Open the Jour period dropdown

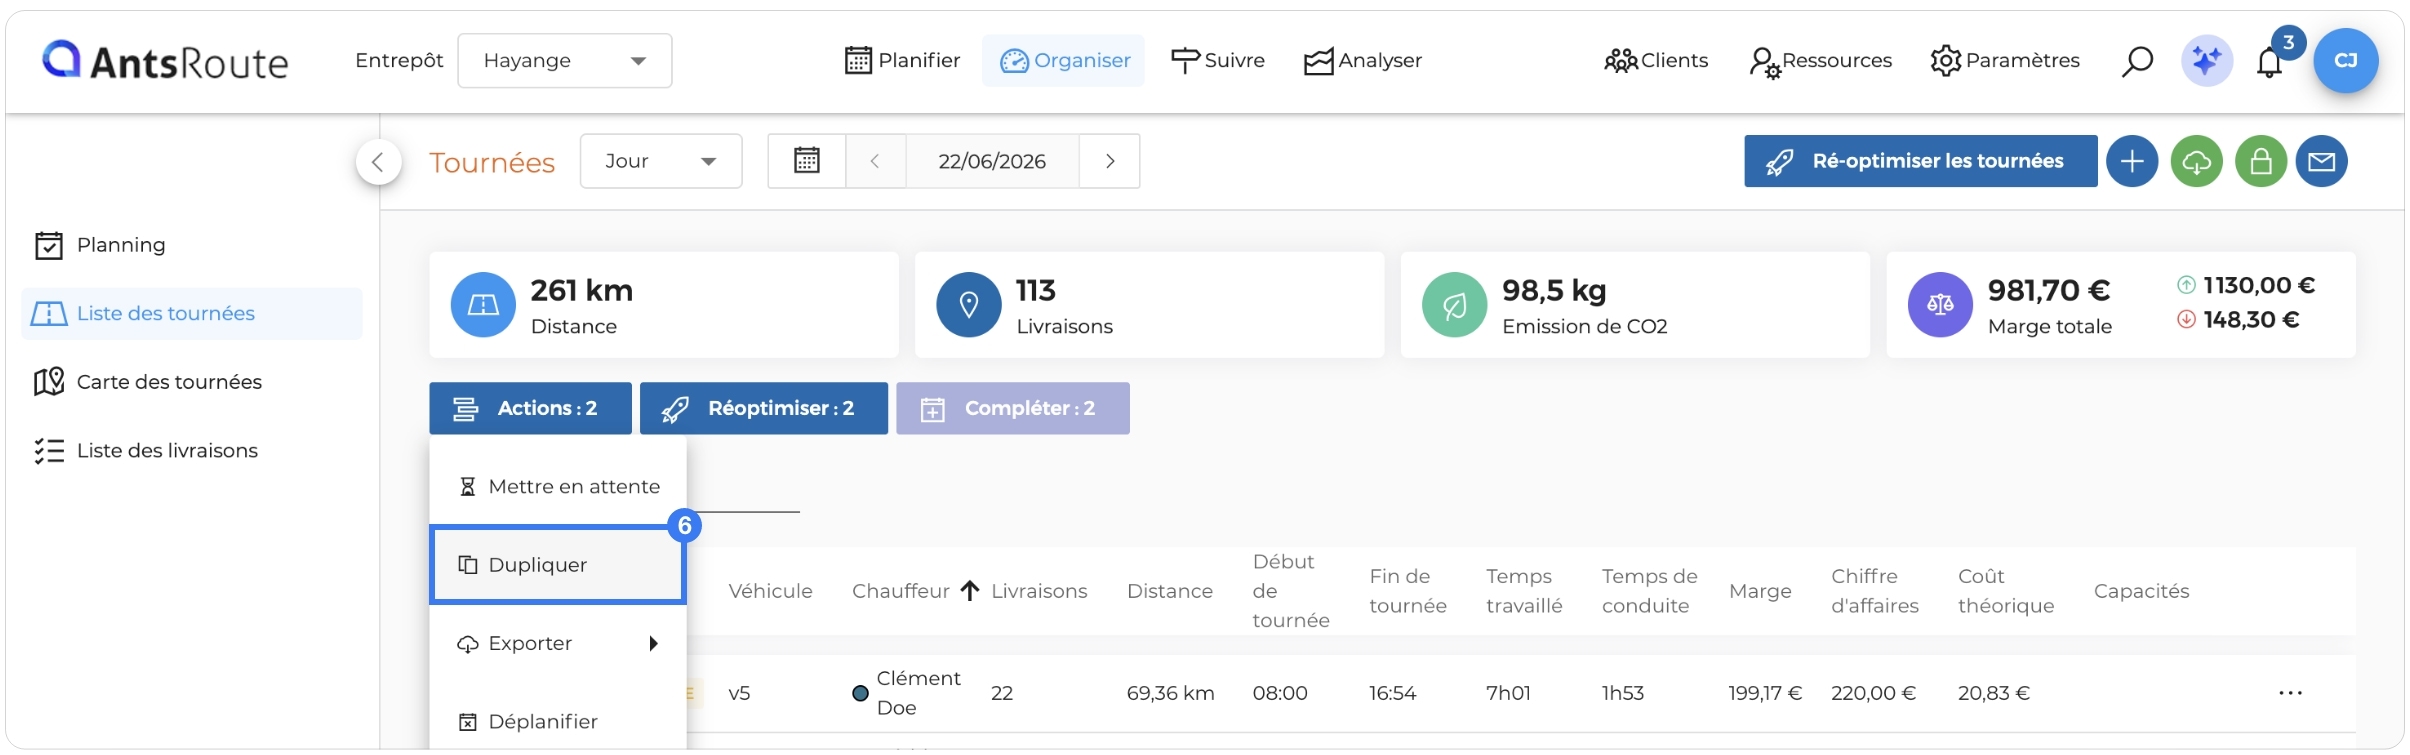pos(661,161)
